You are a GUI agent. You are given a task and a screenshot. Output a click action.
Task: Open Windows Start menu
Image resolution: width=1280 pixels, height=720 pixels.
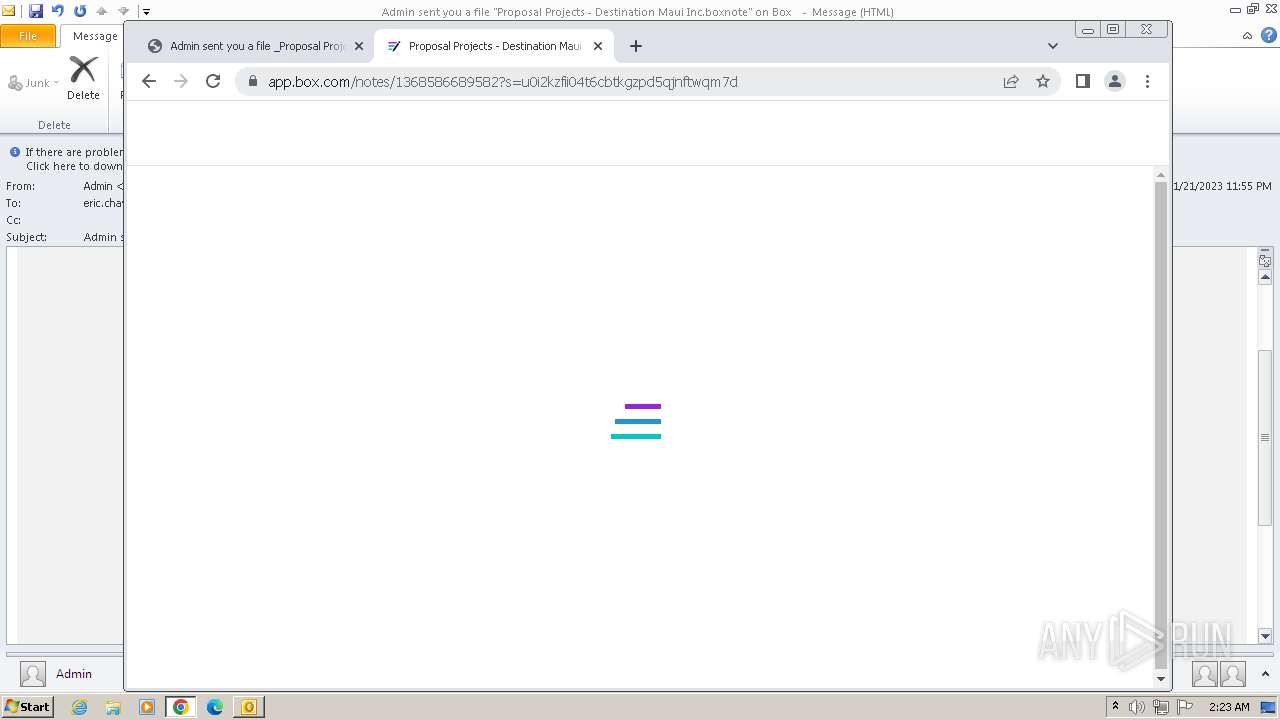coord(27,706)
